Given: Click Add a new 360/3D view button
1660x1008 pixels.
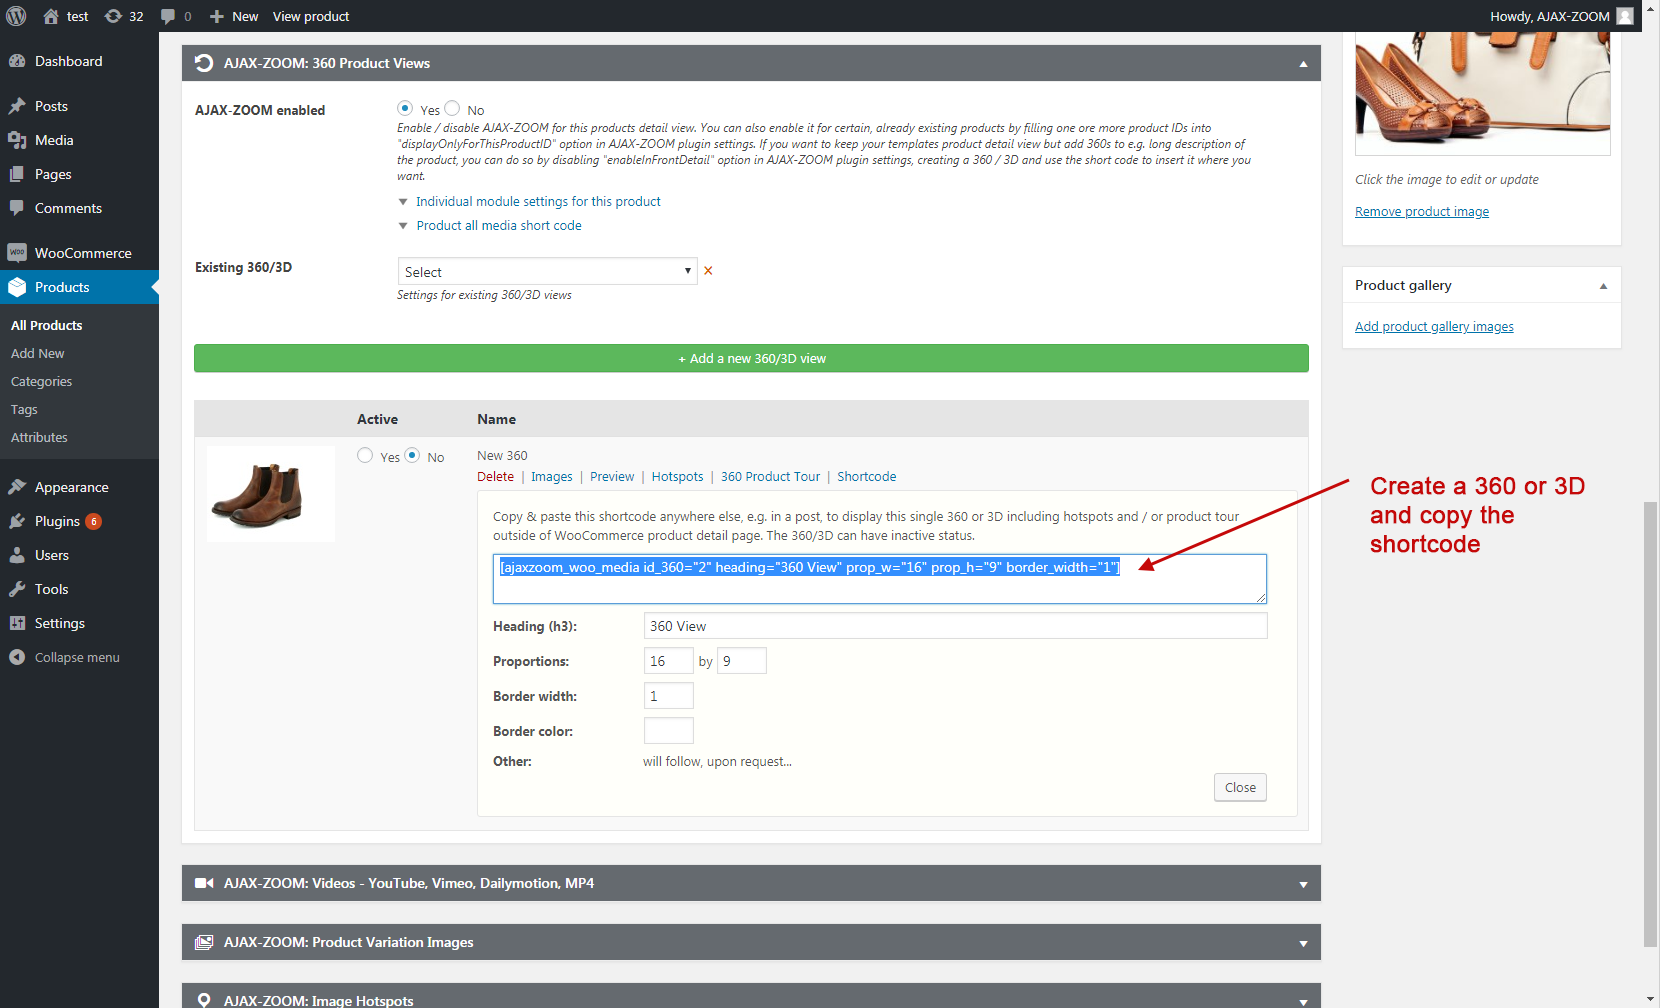Looking at the screenshot, I should point(751,358).
